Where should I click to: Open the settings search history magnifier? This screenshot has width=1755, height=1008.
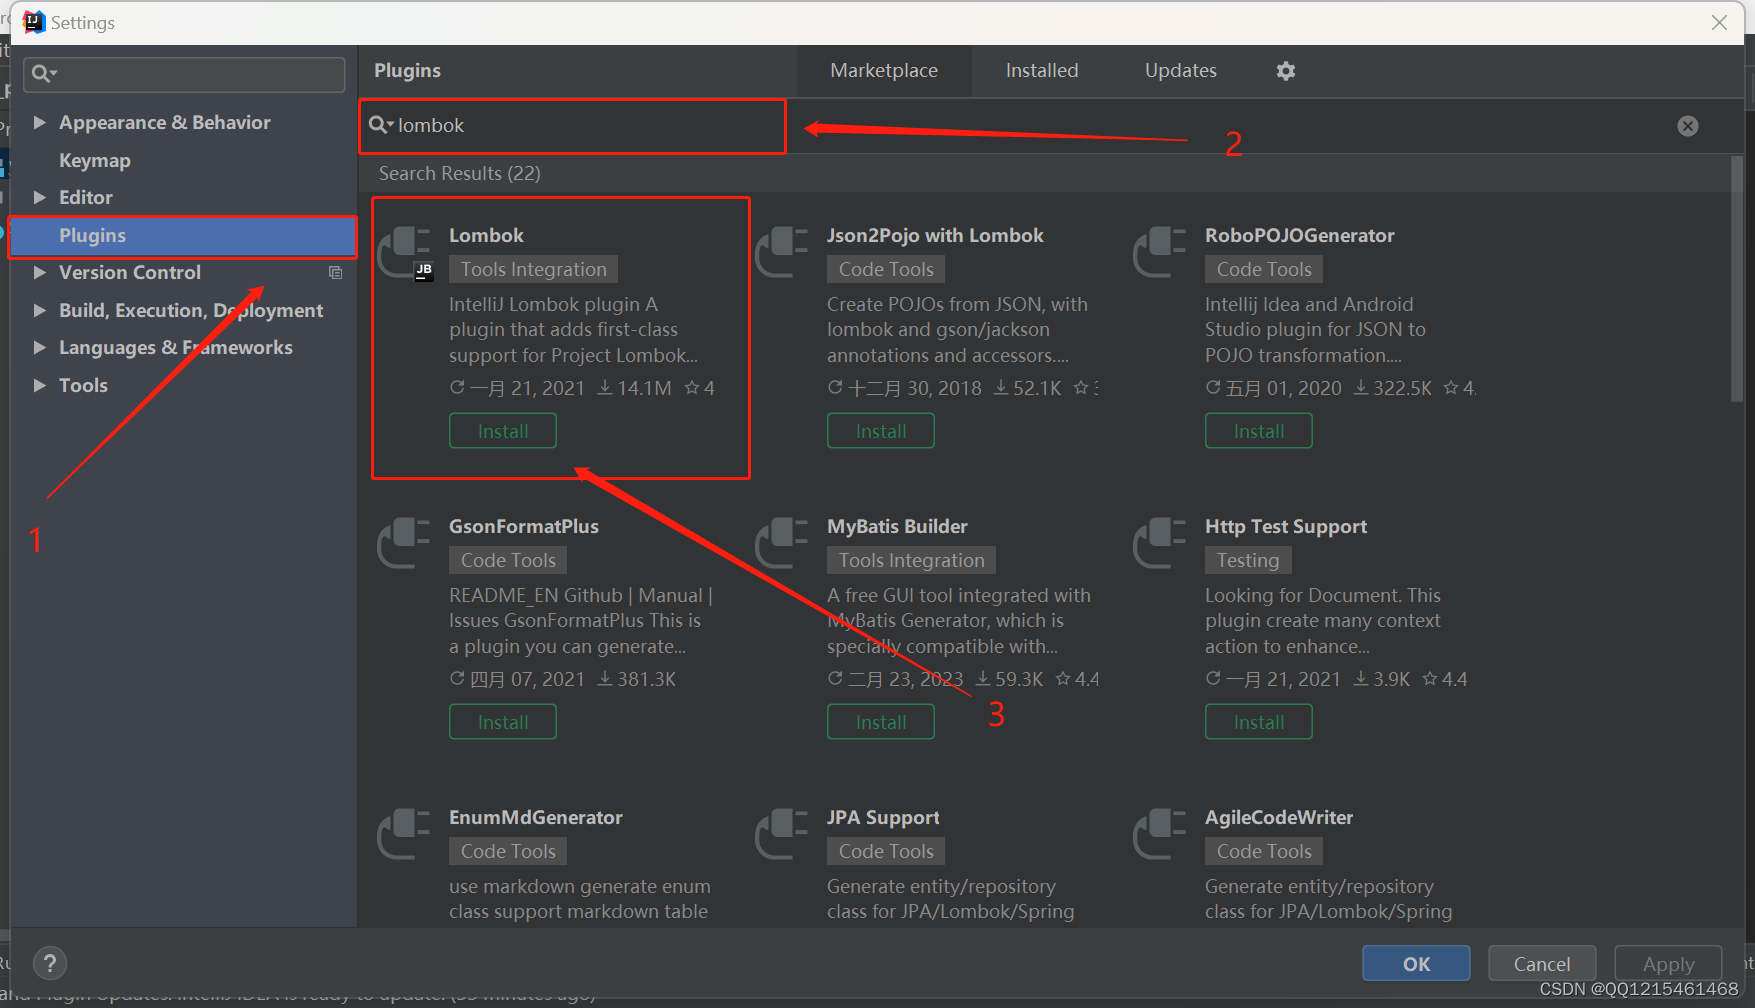pos(44,73)
